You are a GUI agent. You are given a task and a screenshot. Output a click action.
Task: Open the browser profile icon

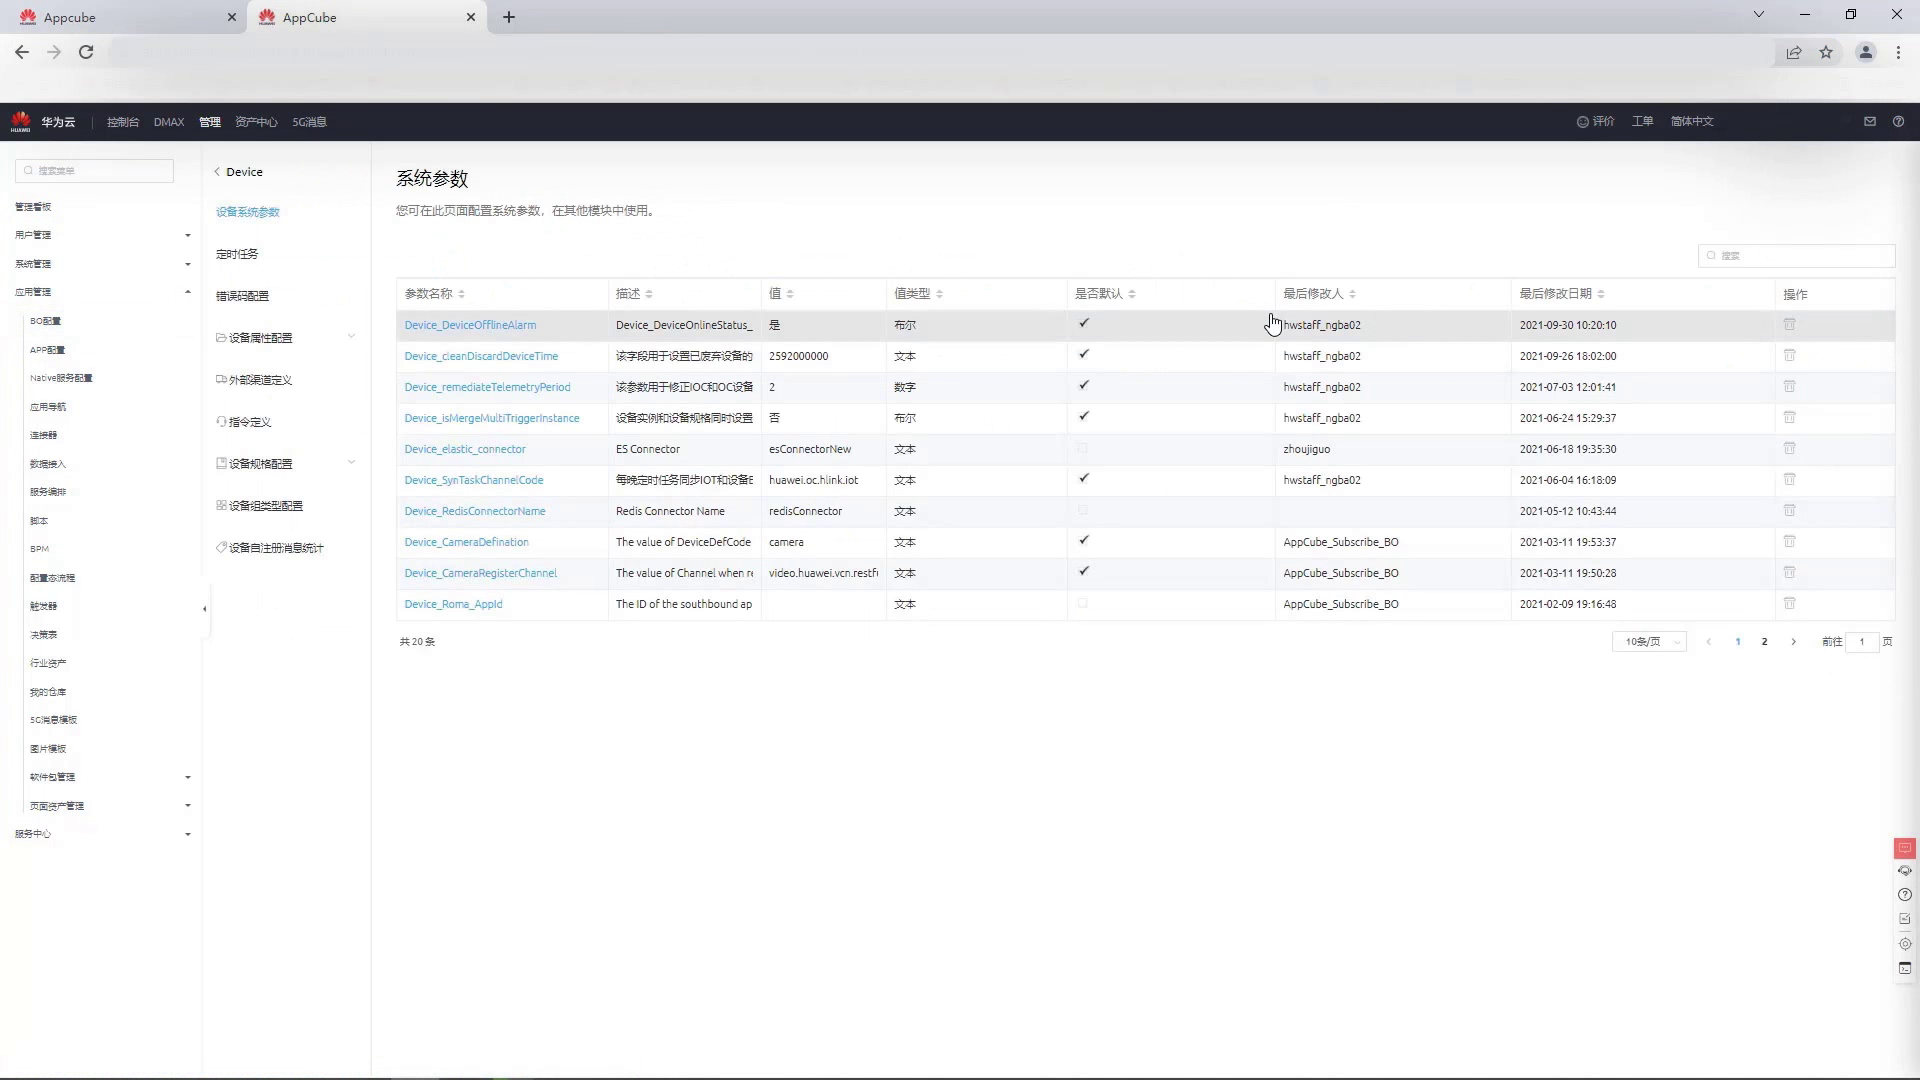point(1865,52)
